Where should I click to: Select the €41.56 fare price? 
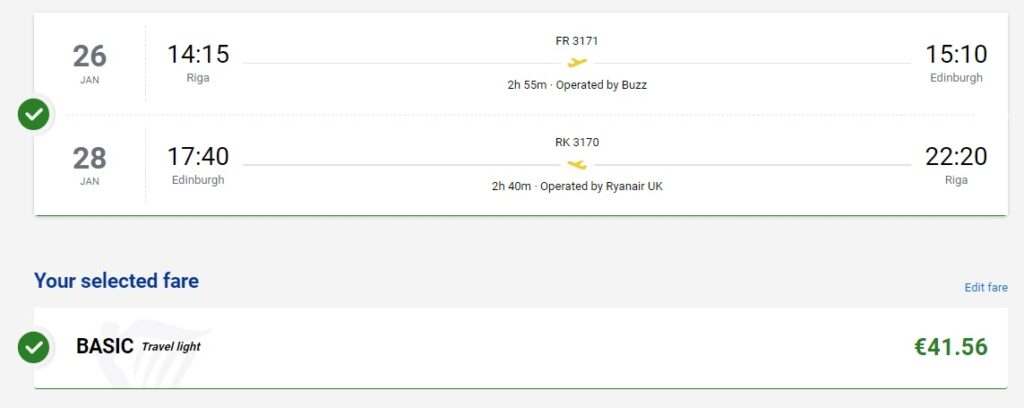(951, 347)
